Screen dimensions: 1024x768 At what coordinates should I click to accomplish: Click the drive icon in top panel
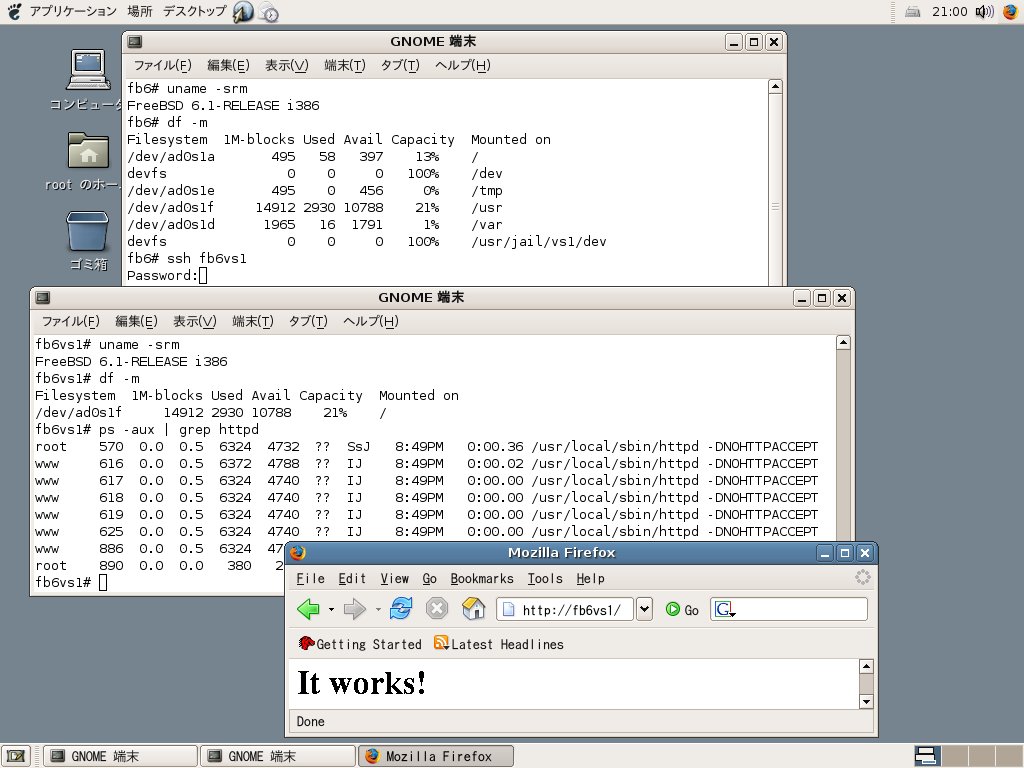tap(913, 12)
